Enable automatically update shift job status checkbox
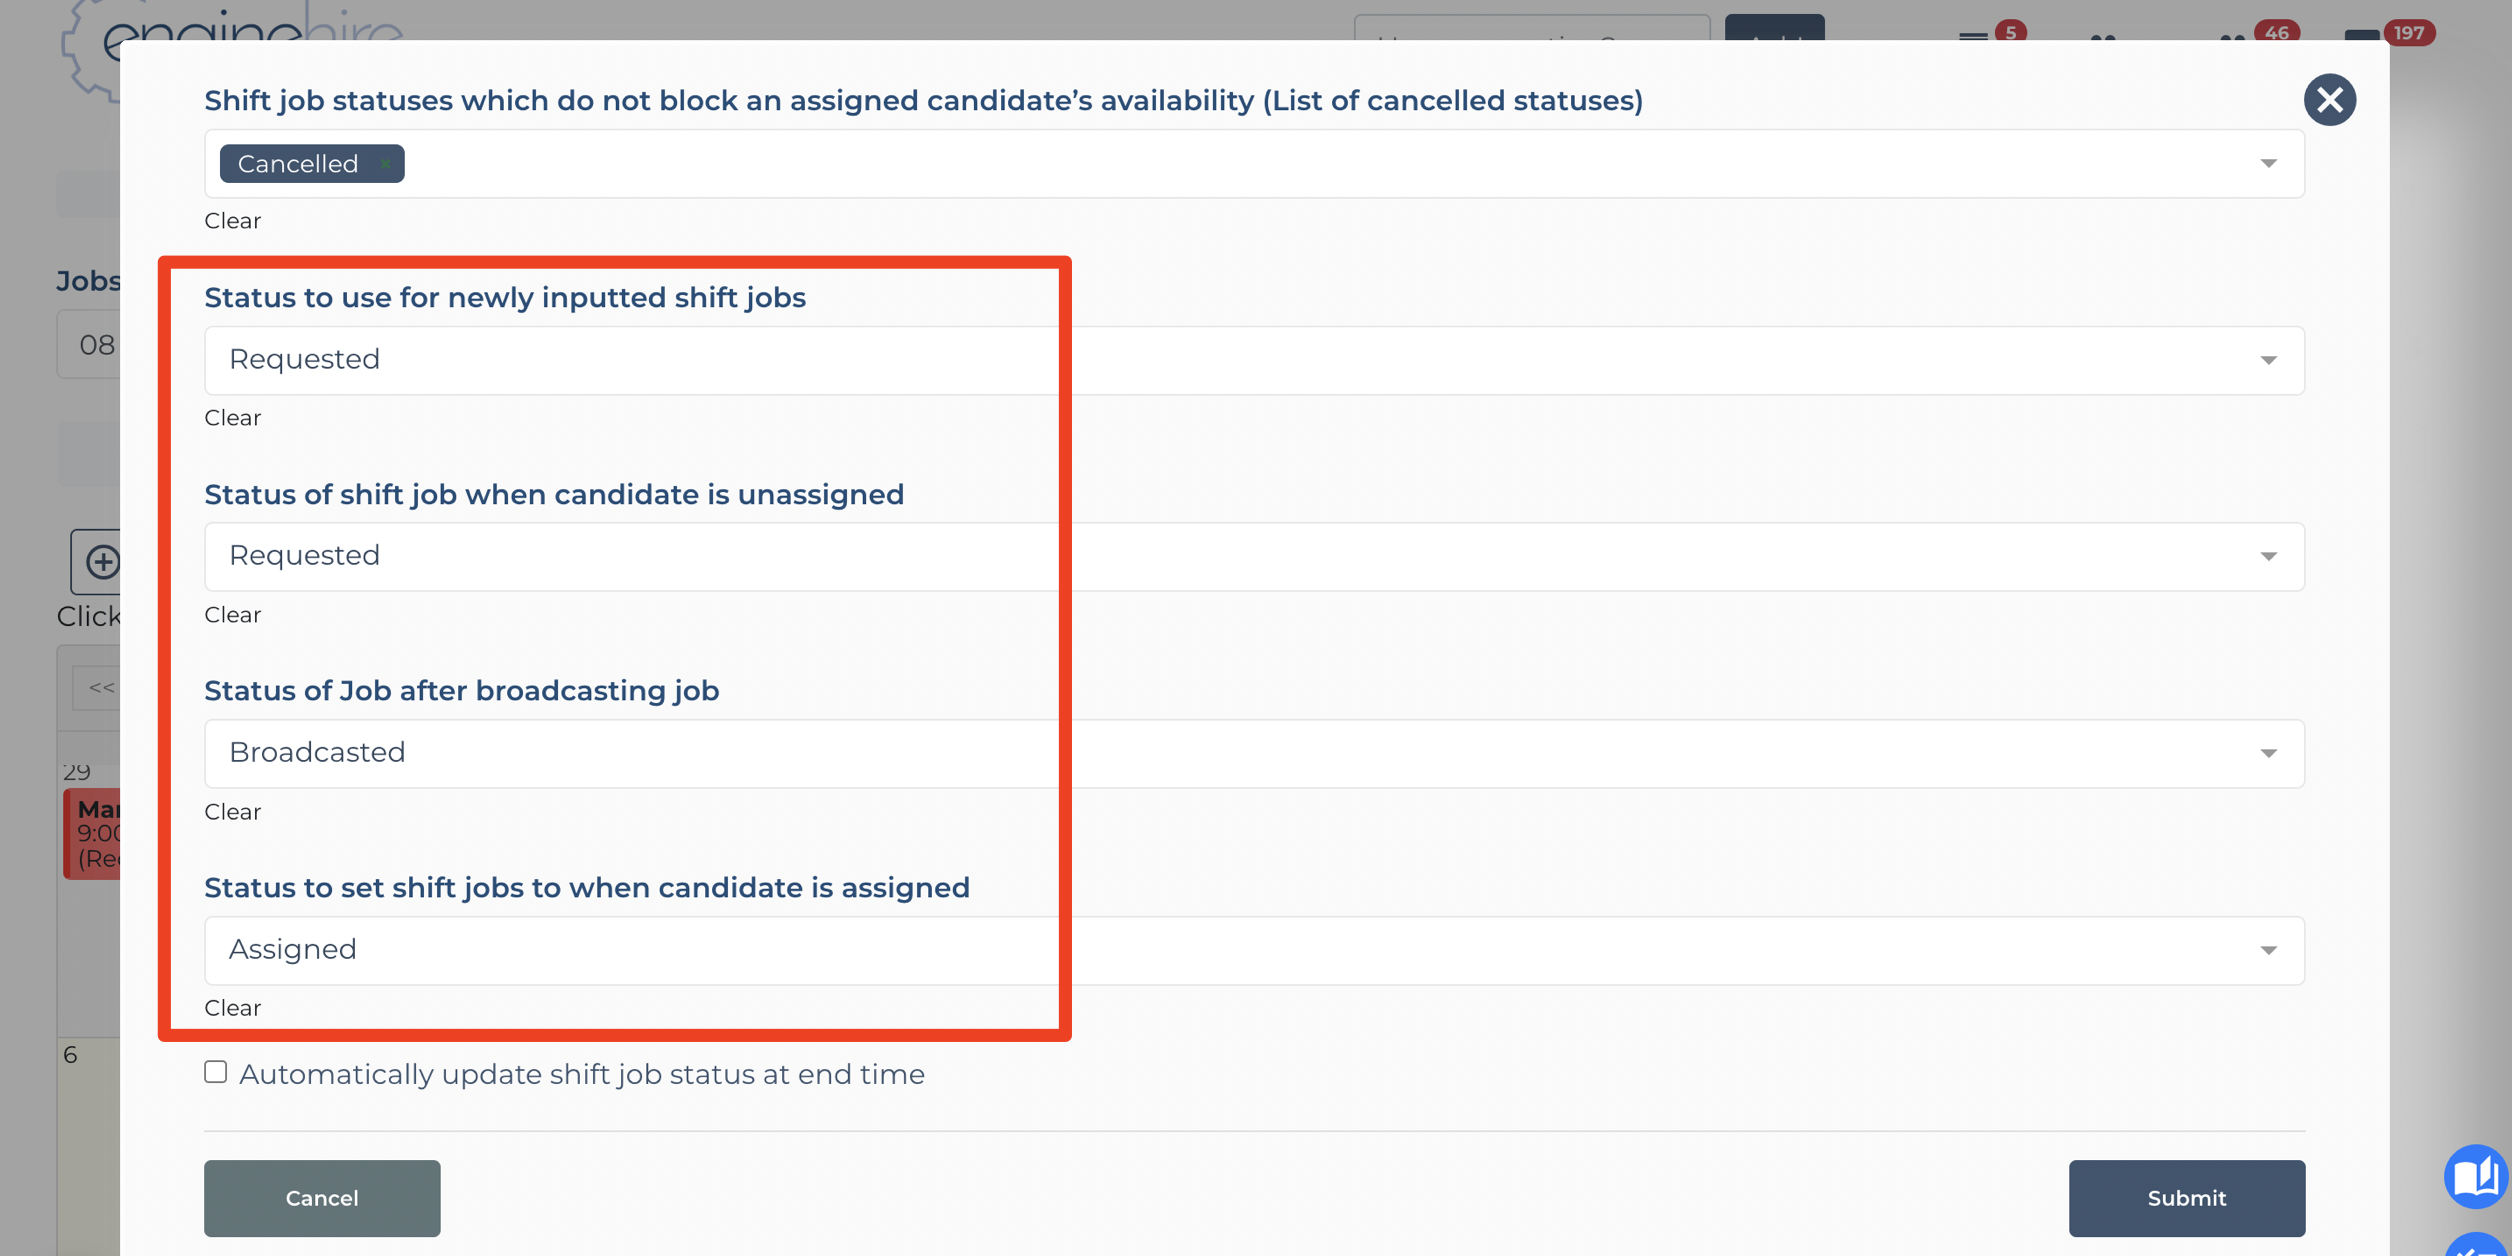Screen dimensions: 2512x1256 pos(215,1072)
